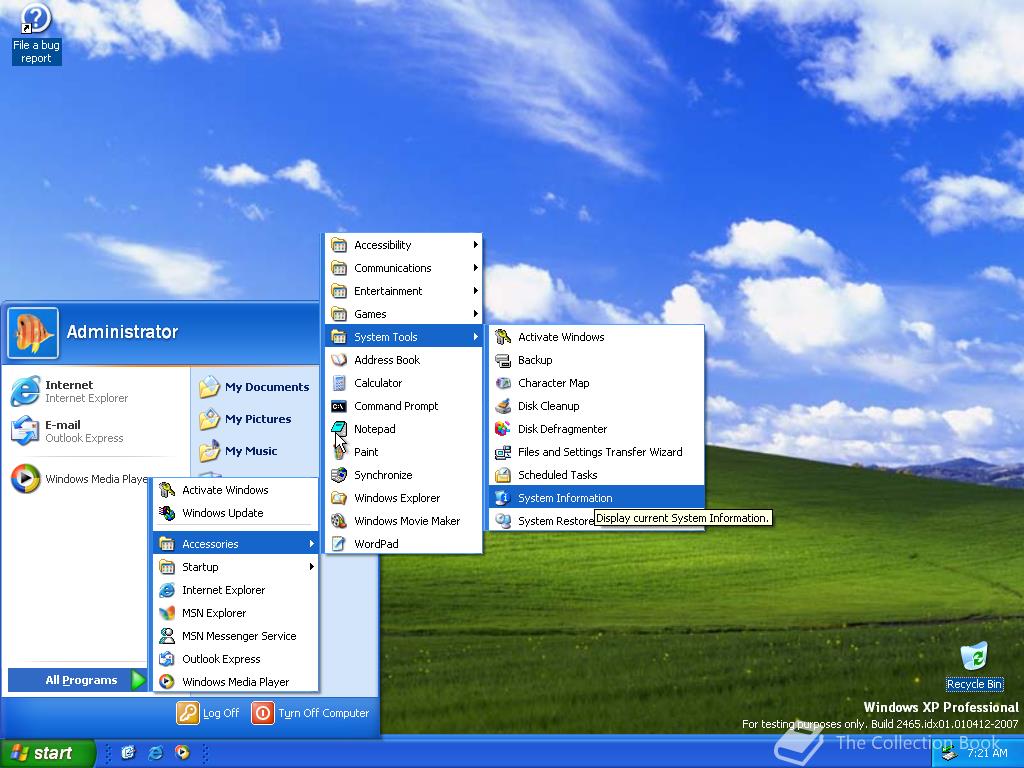Click the Command Prompt icon

pyautogui.click(x=338, y=406)
